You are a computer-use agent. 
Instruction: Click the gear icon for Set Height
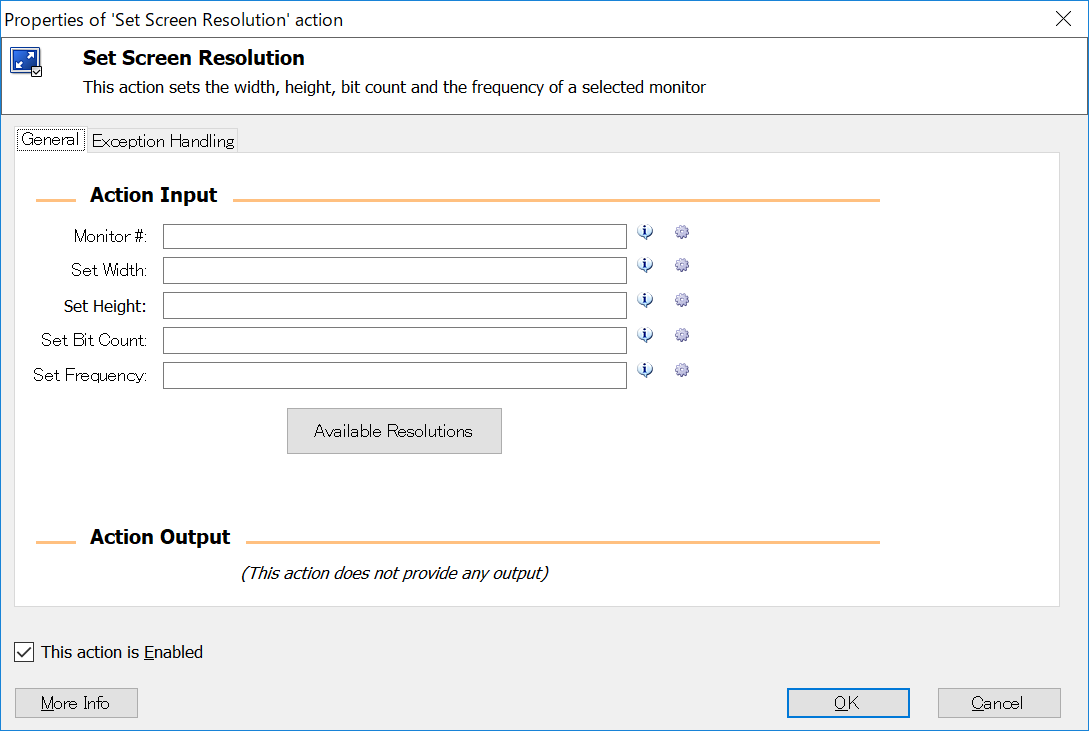point(682,300)
